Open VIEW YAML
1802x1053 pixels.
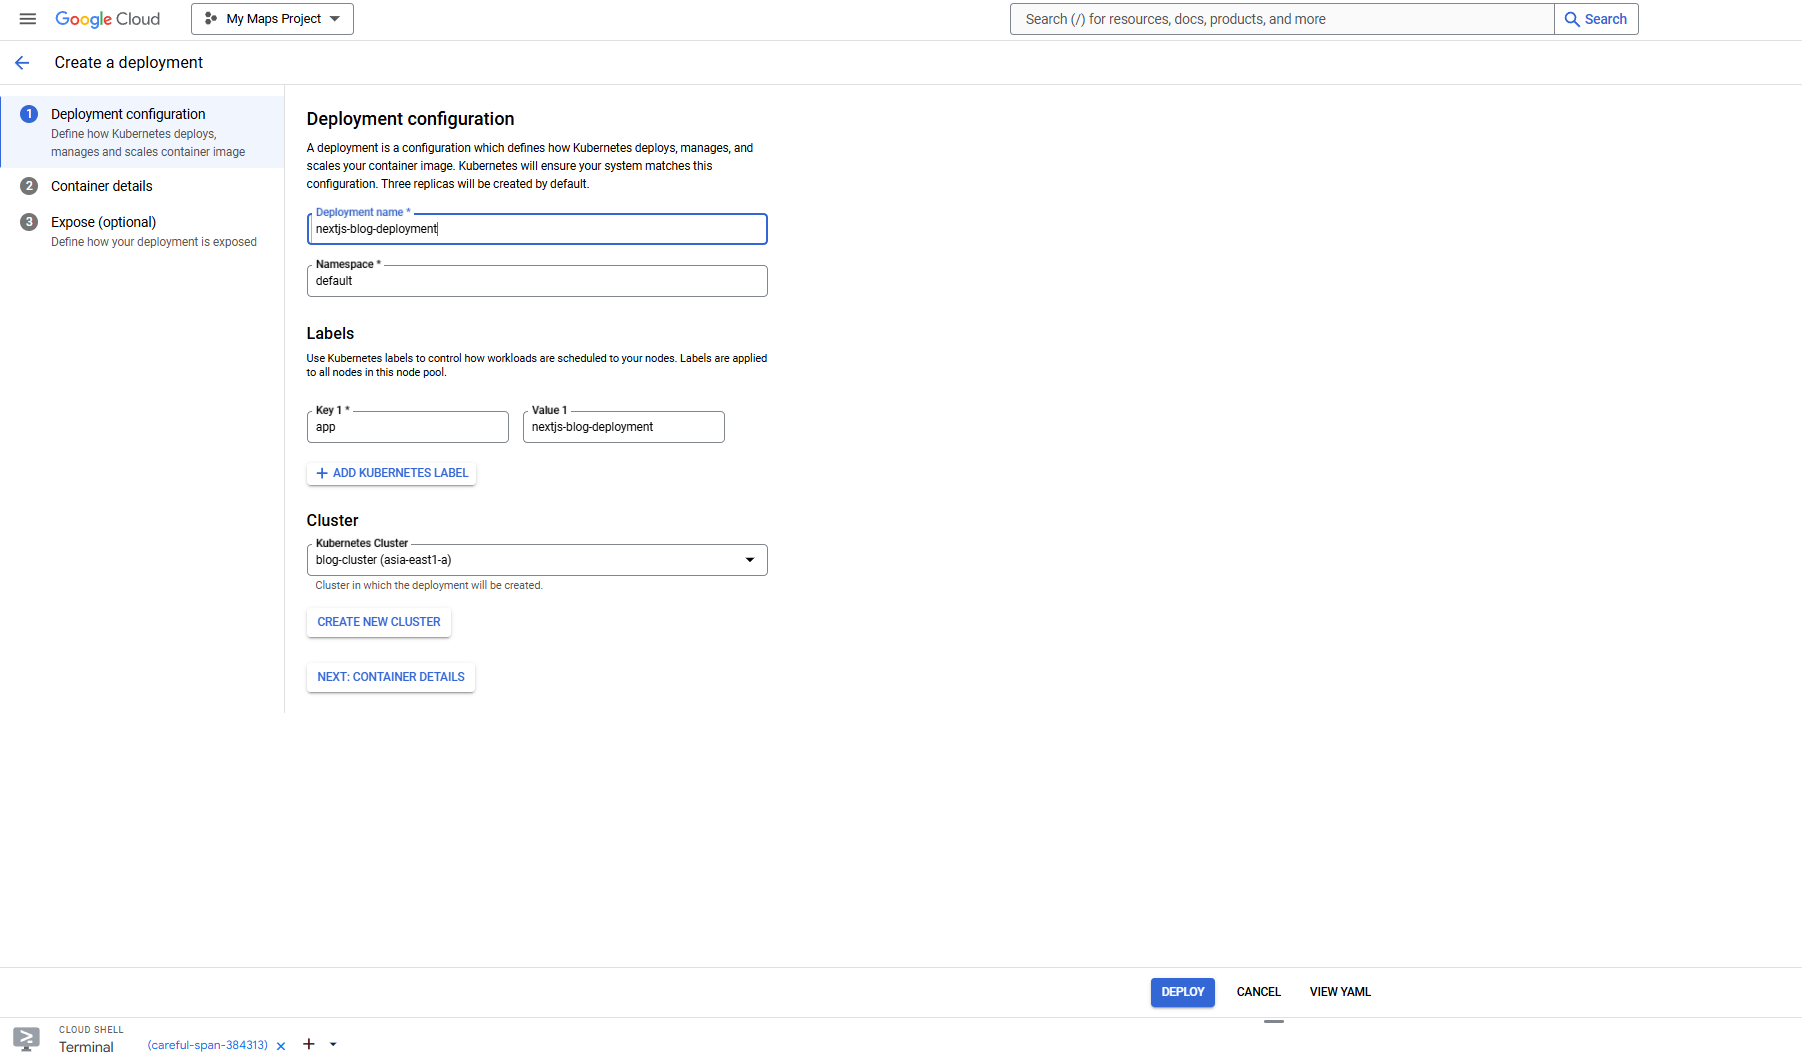[1339, 991]
